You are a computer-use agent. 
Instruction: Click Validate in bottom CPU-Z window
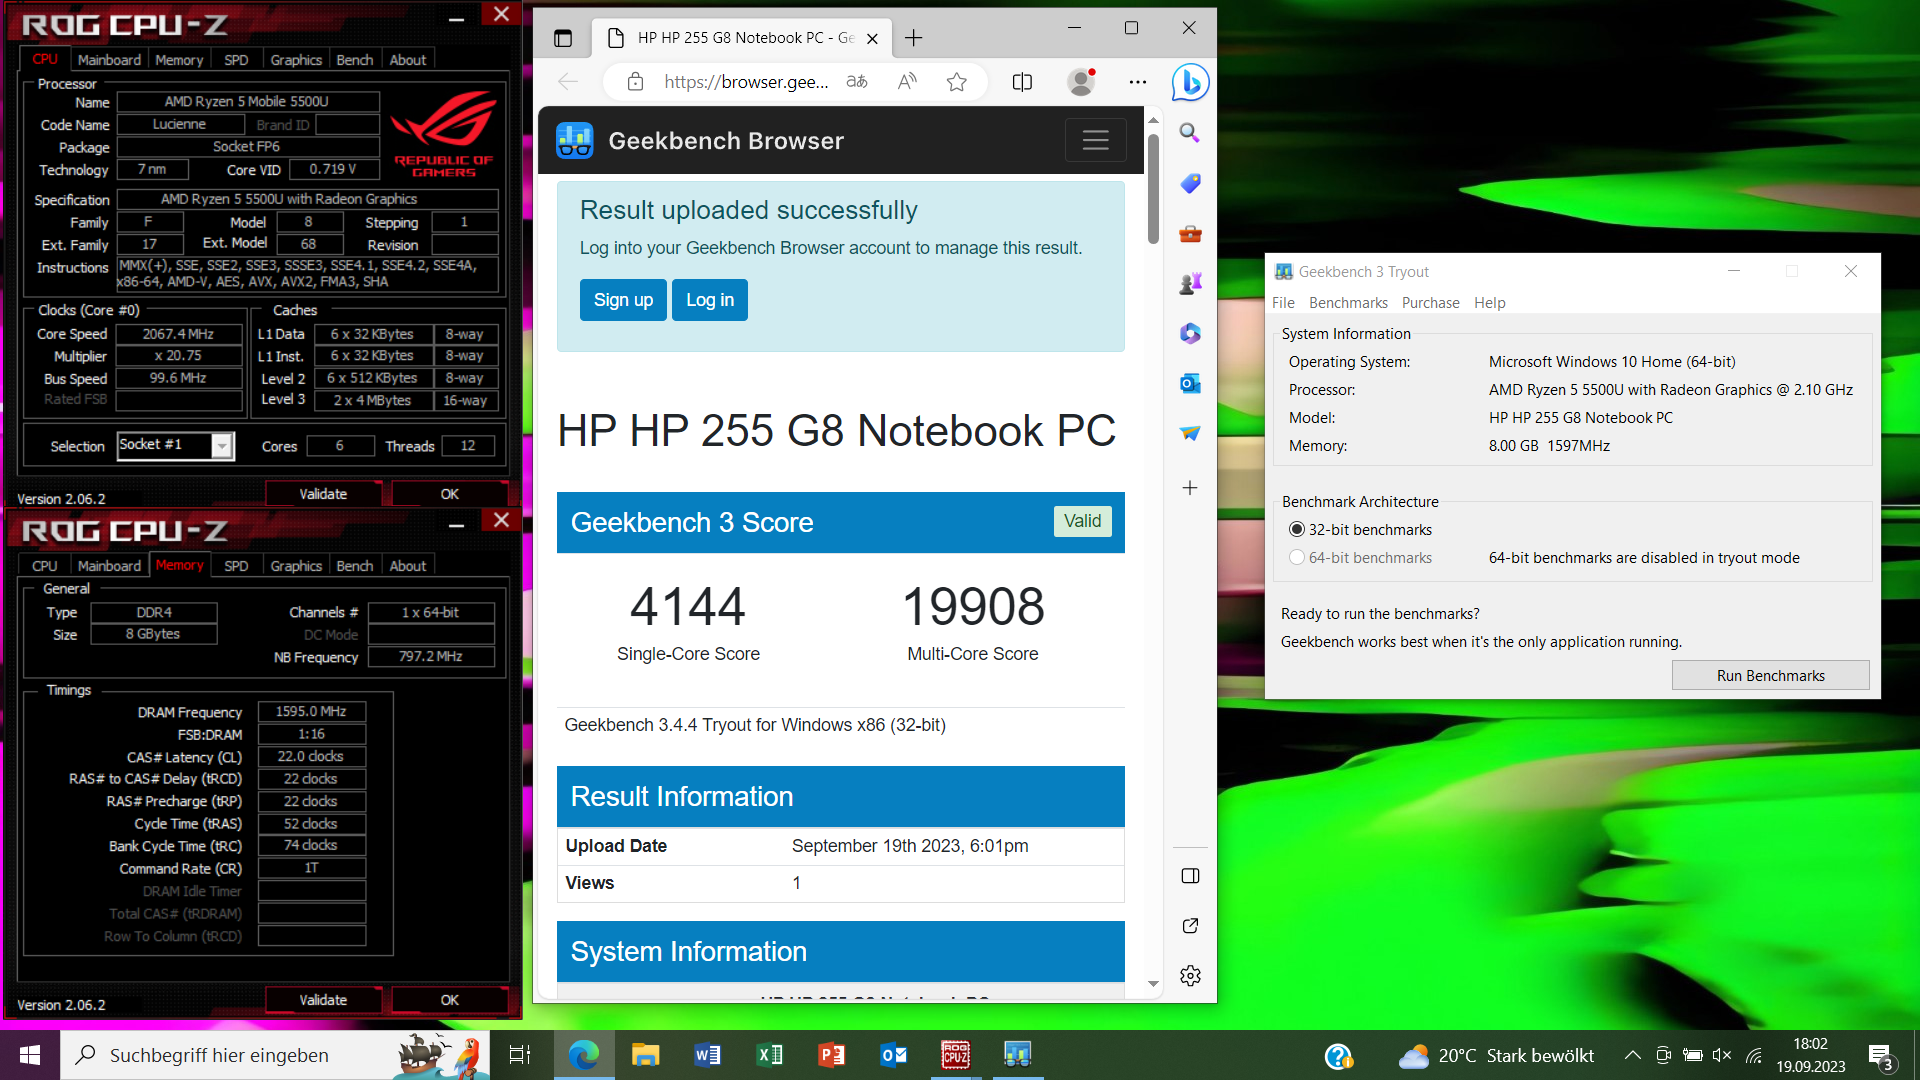[323, 1000]
